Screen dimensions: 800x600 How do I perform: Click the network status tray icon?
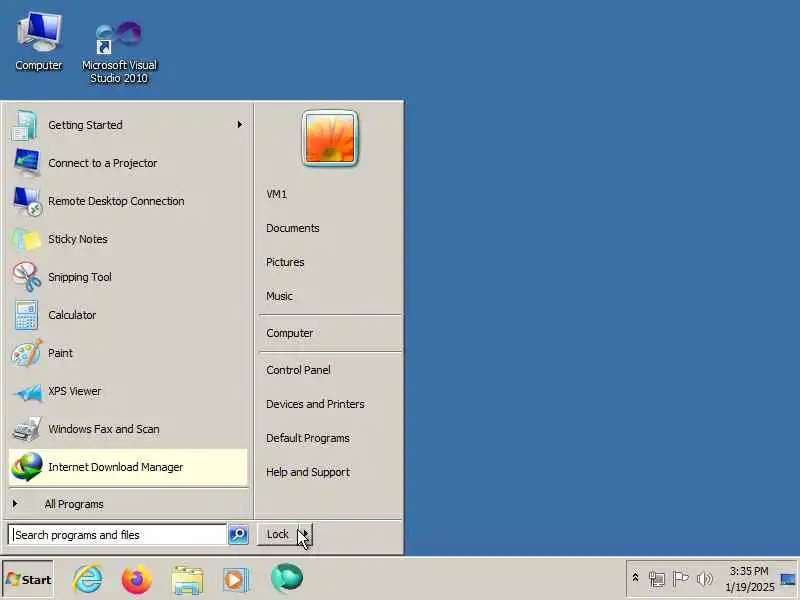tap(657, 579)
